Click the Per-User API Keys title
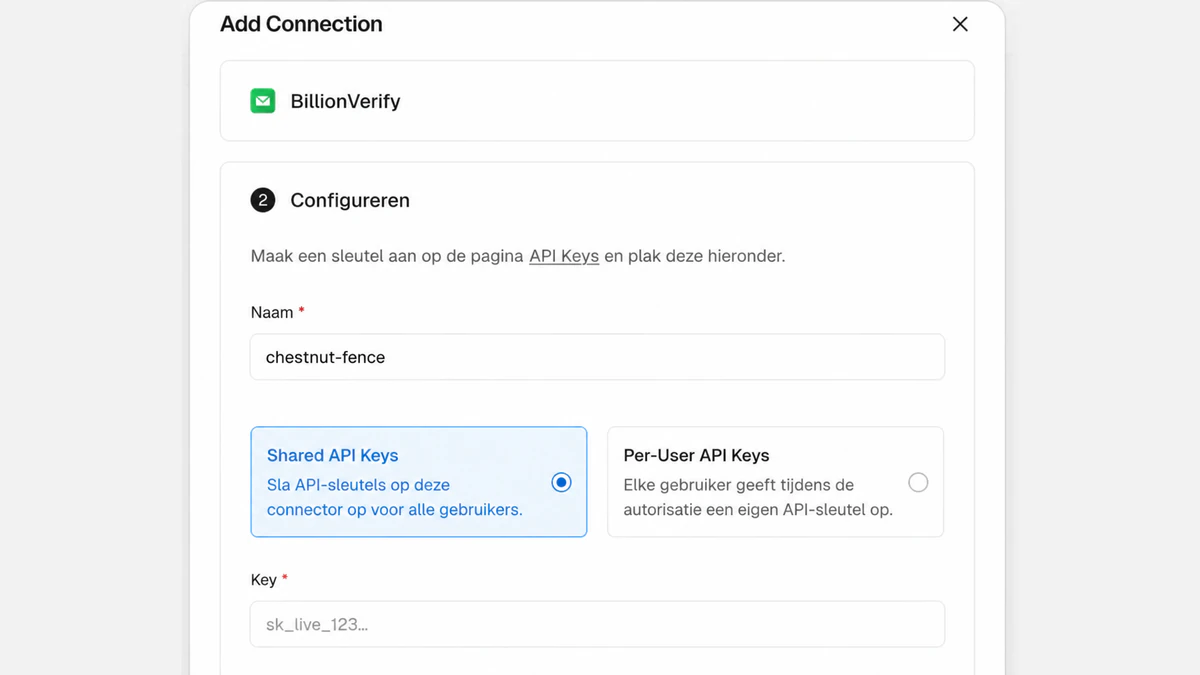This screenshot has width=1200, height=675. pyautogui.click(x=696, y=455)
